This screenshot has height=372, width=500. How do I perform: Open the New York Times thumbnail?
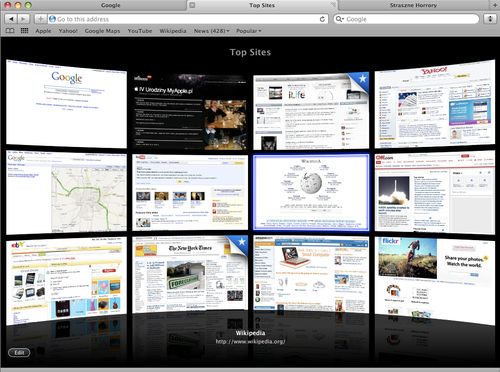[x=190, y=274]
